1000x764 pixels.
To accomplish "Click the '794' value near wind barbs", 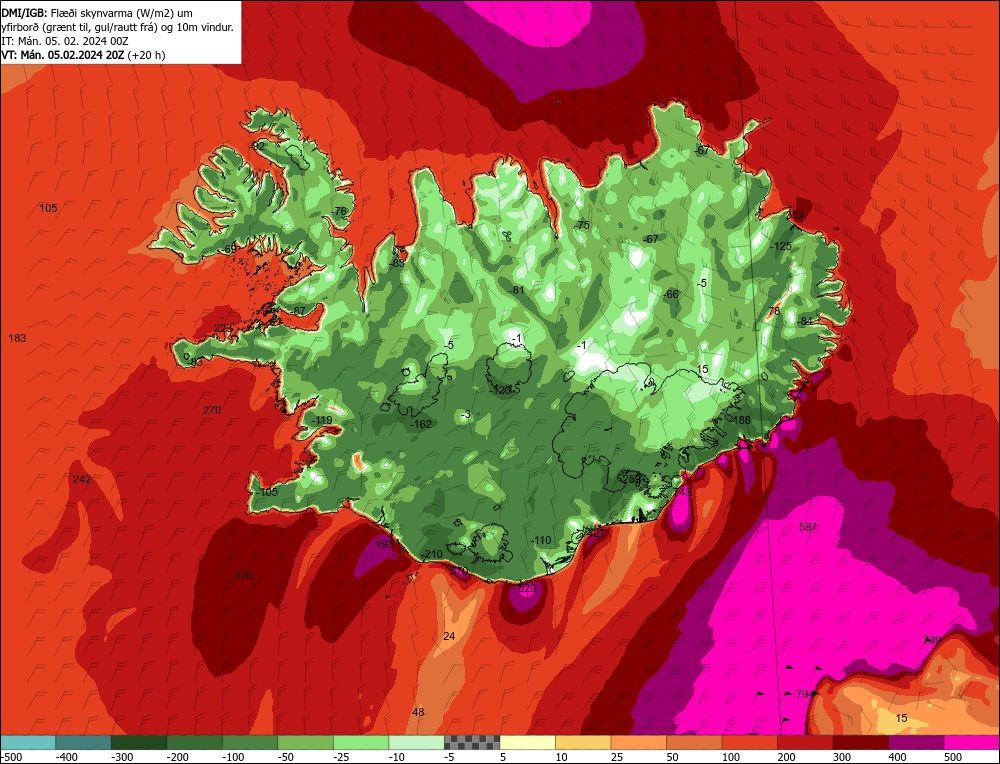I will (x=805, y=693).
